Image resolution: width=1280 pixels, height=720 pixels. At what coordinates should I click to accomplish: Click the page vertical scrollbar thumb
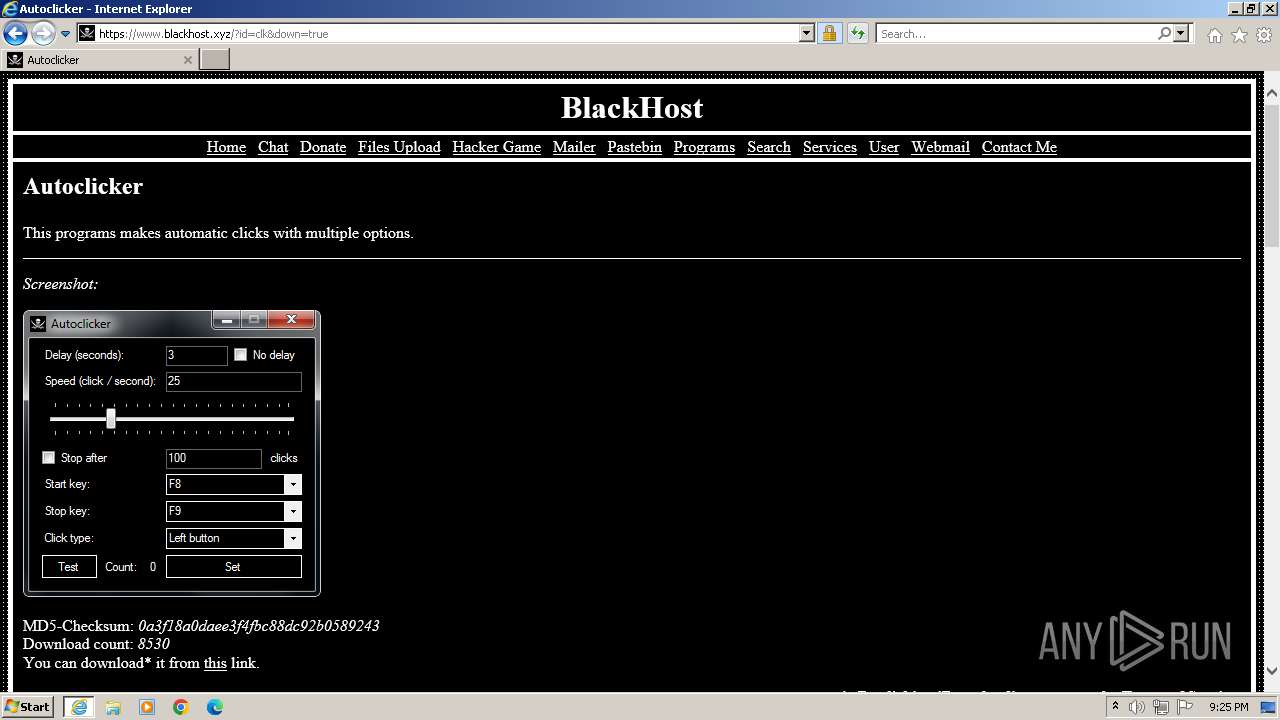[1272, 175]
